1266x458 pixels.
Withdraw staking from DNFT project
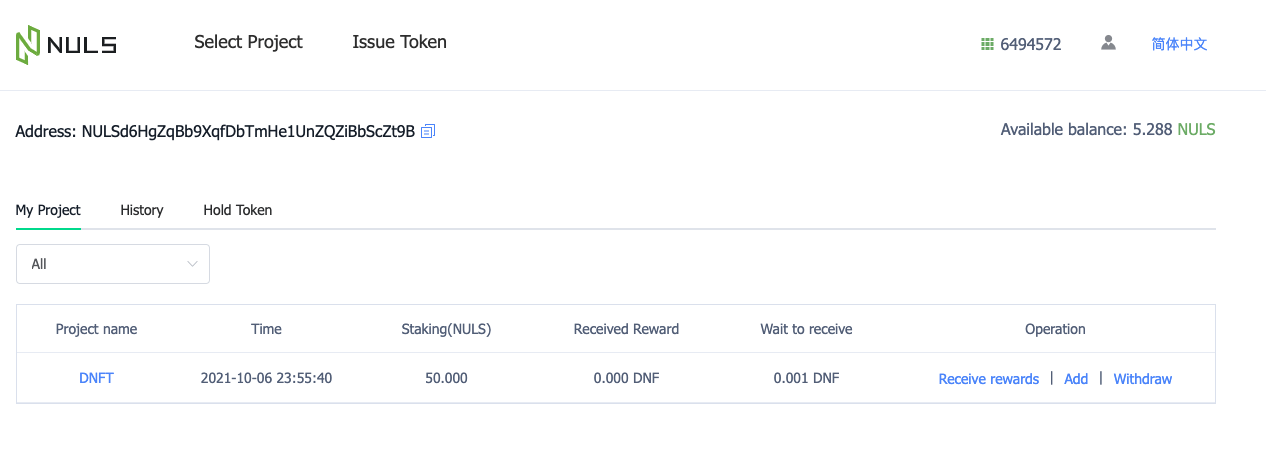pyautogui.click(x=1142, y=379)
